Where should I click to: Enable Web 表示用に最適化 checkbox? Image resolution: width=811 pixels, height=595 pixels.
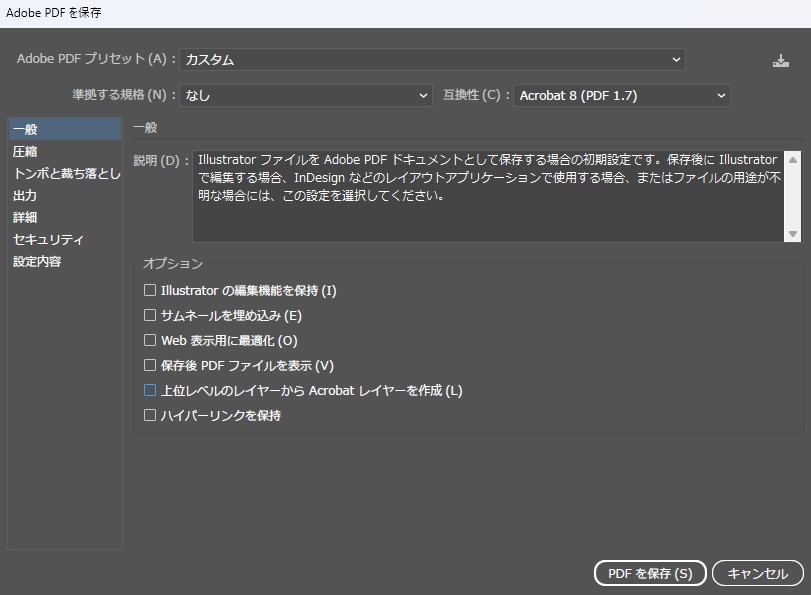(150, 340)
